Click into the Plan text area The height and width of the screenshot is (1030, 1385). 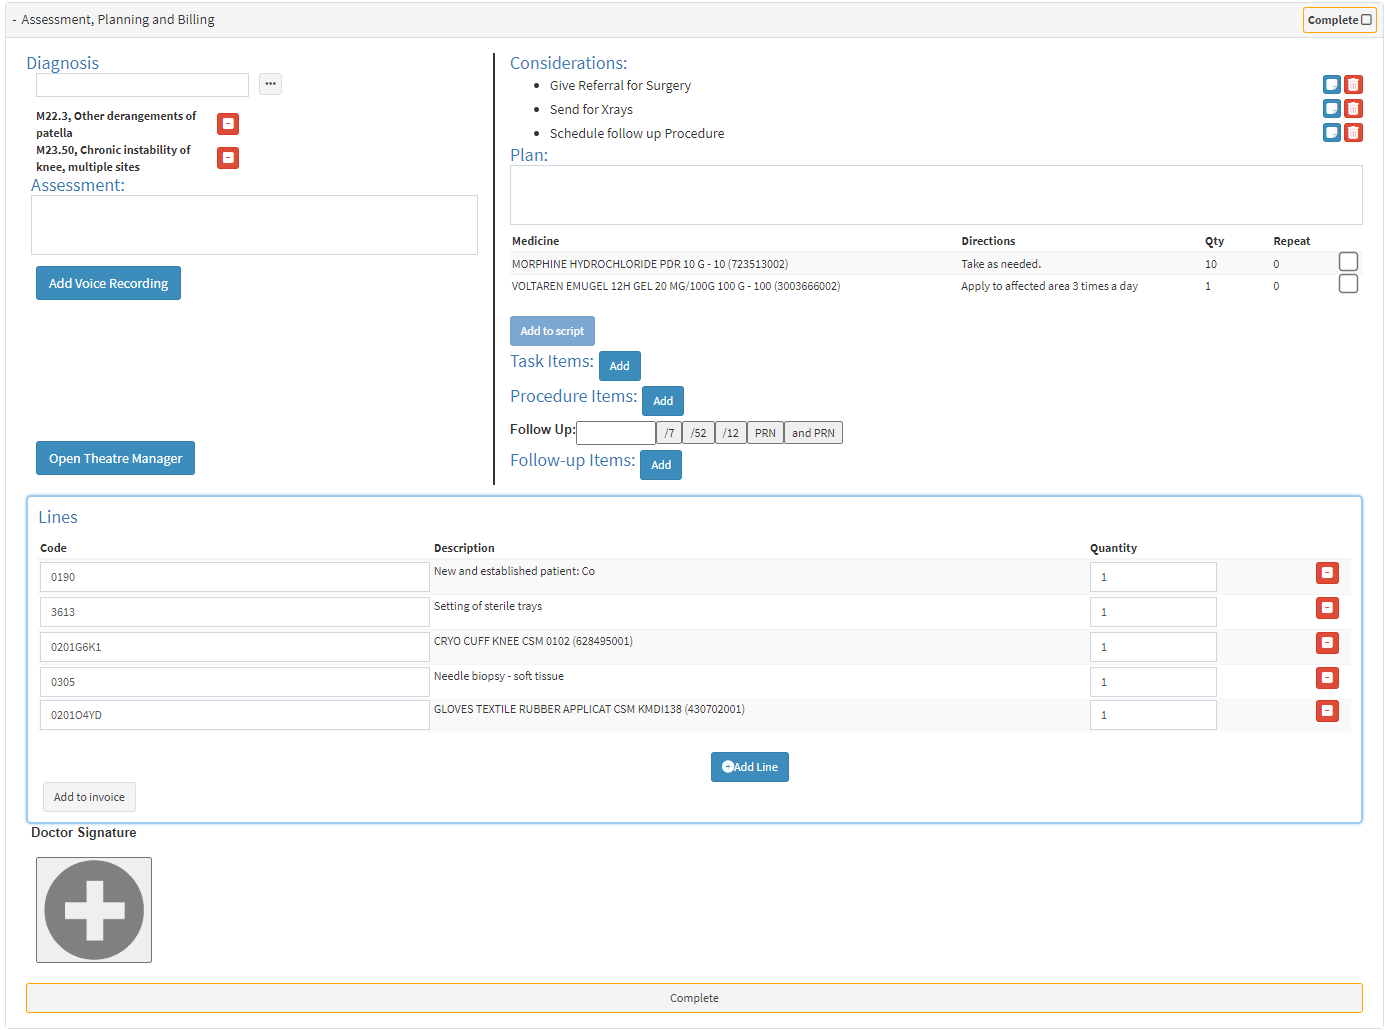935,195
